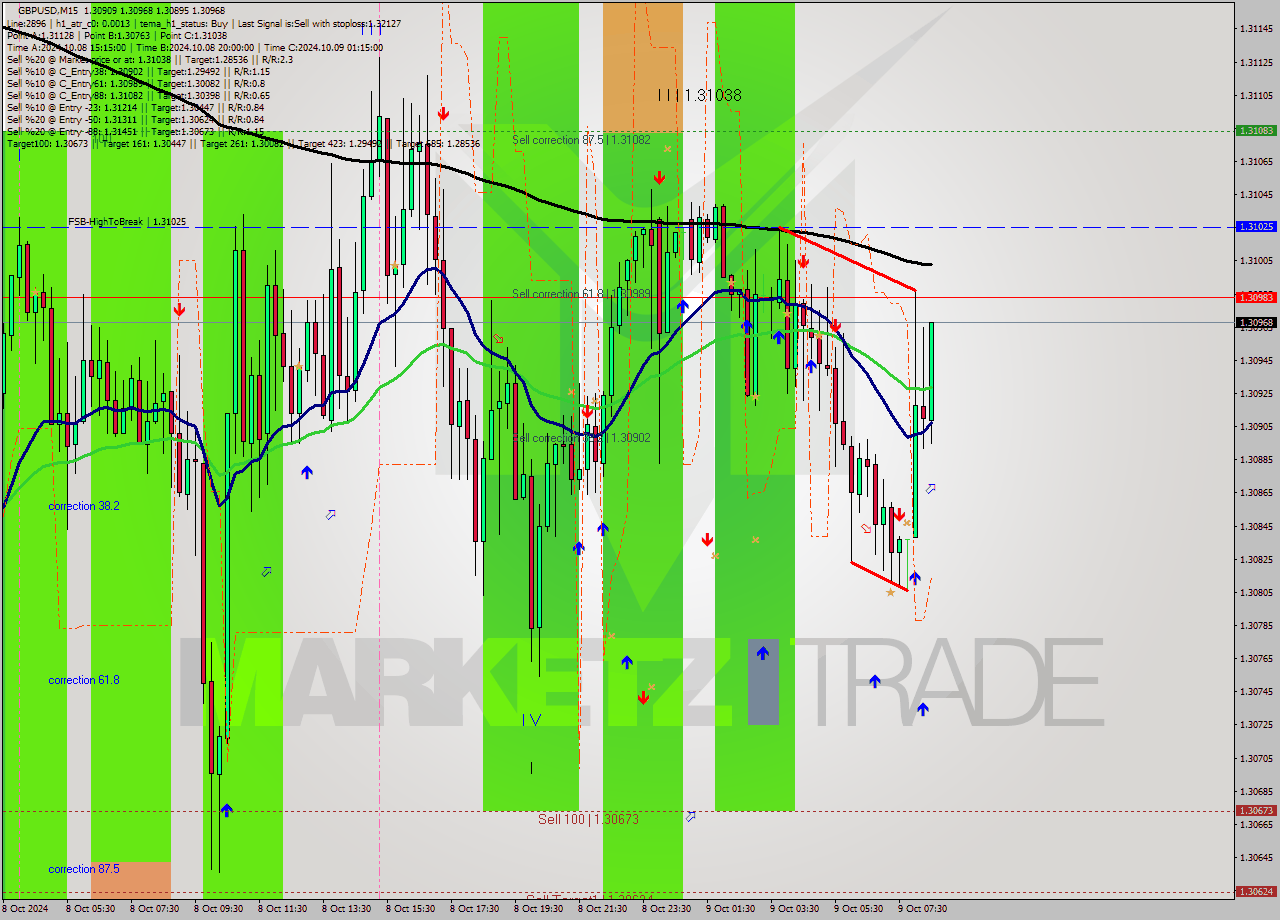Click the FSB-HighToBreak | 1.31025 label
The image size is (1280, 920).
127,221
